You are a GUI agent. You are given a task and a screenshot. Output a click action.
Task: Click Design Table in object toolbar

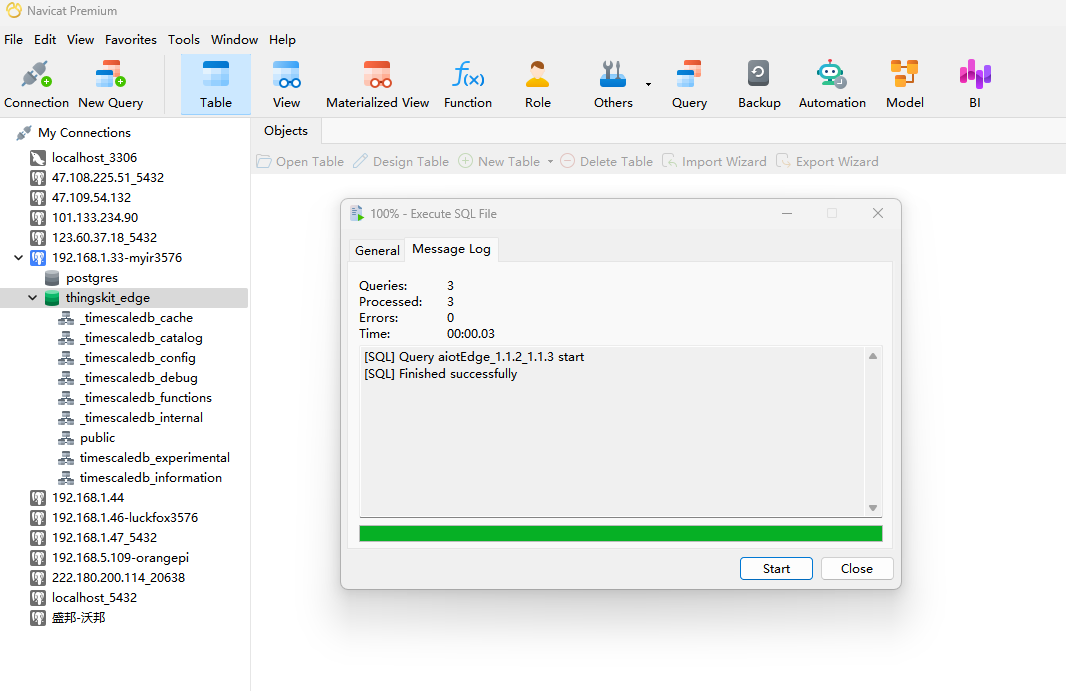click(x=401, y=161)
